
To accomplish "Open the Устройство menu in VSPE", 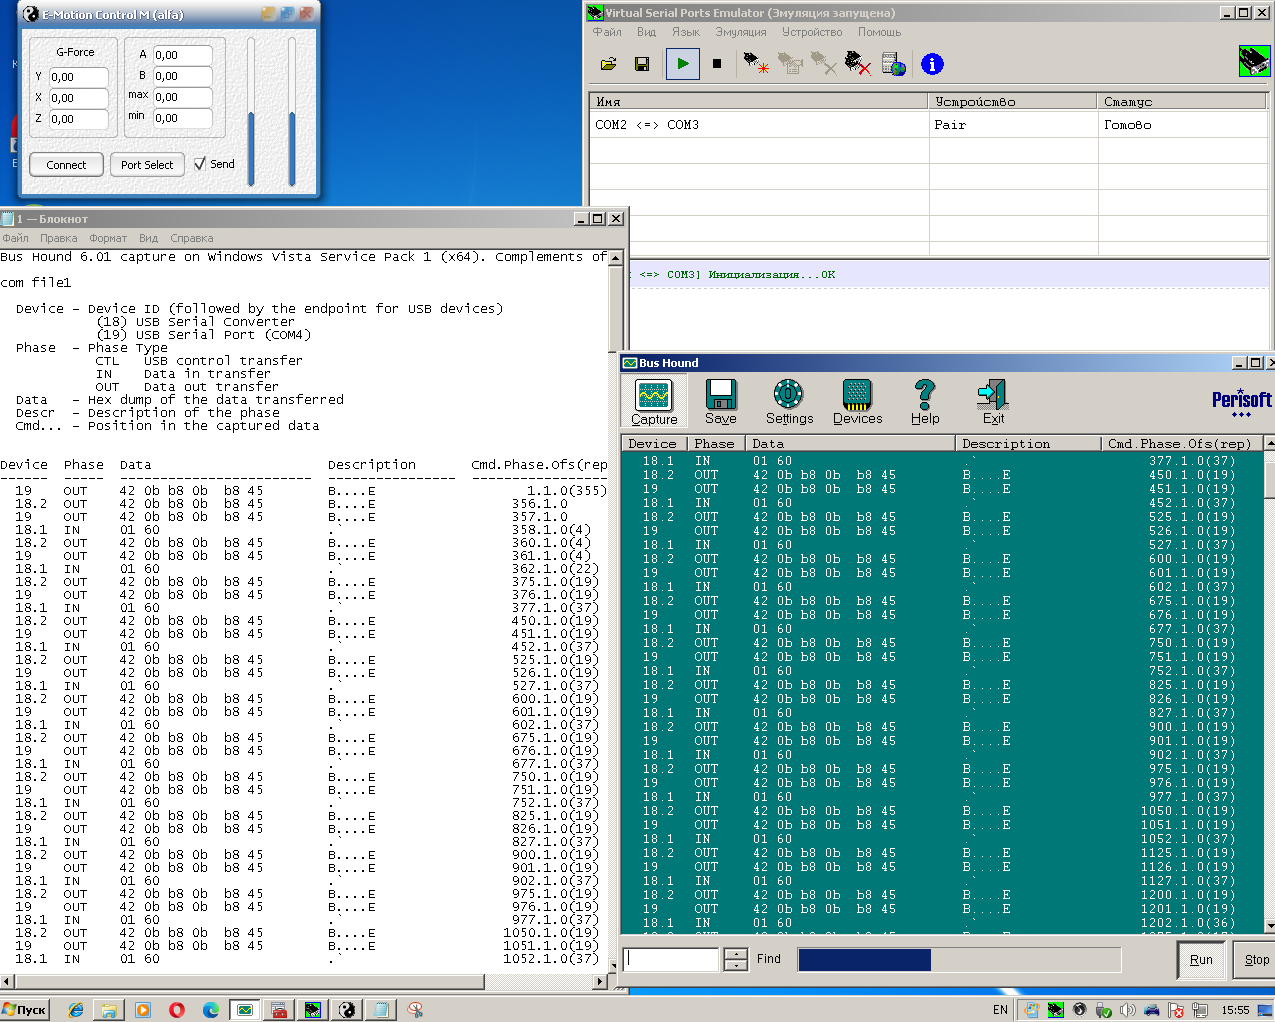I will click(812, 32).
